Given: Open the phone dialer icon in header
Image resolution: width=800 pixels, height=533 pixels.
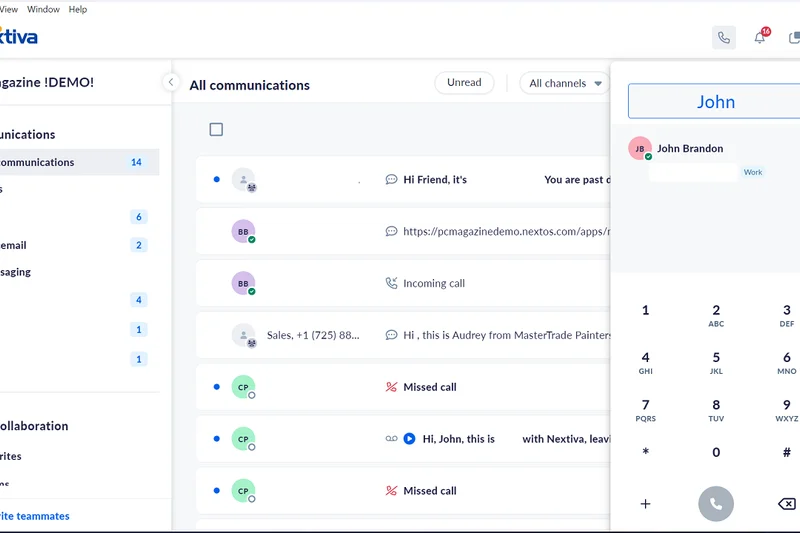Looking at the screenshot, I should tap(724, 38).
